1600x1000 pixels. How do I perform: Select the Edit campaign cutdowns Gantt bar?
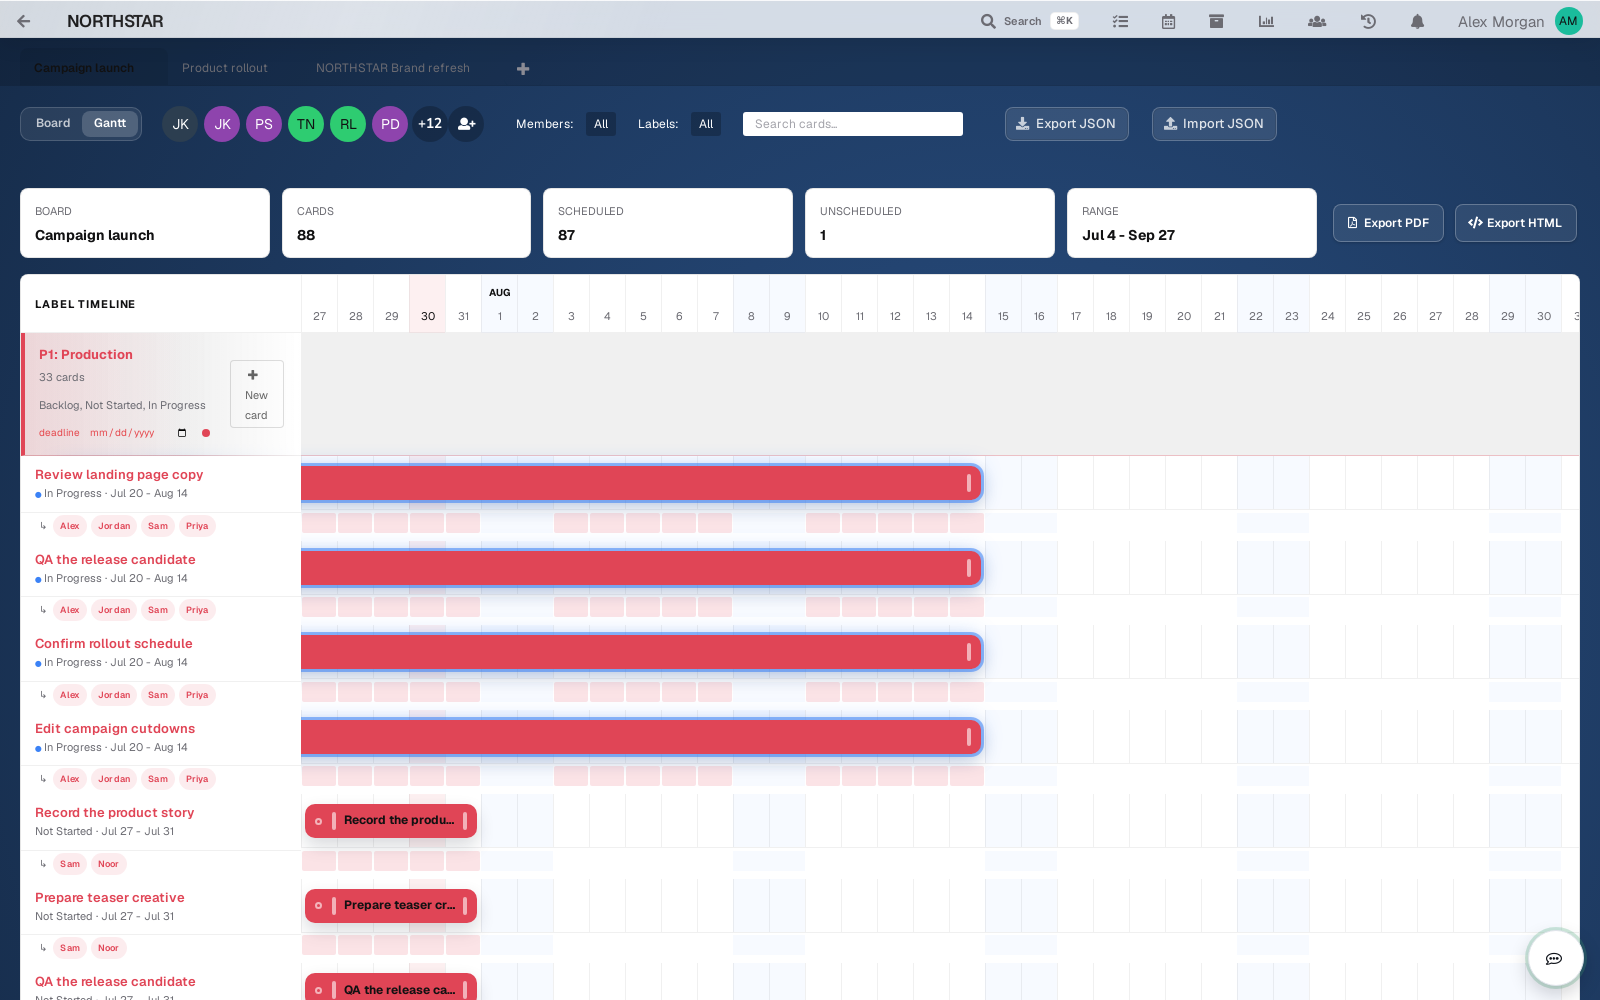(641, 737)
